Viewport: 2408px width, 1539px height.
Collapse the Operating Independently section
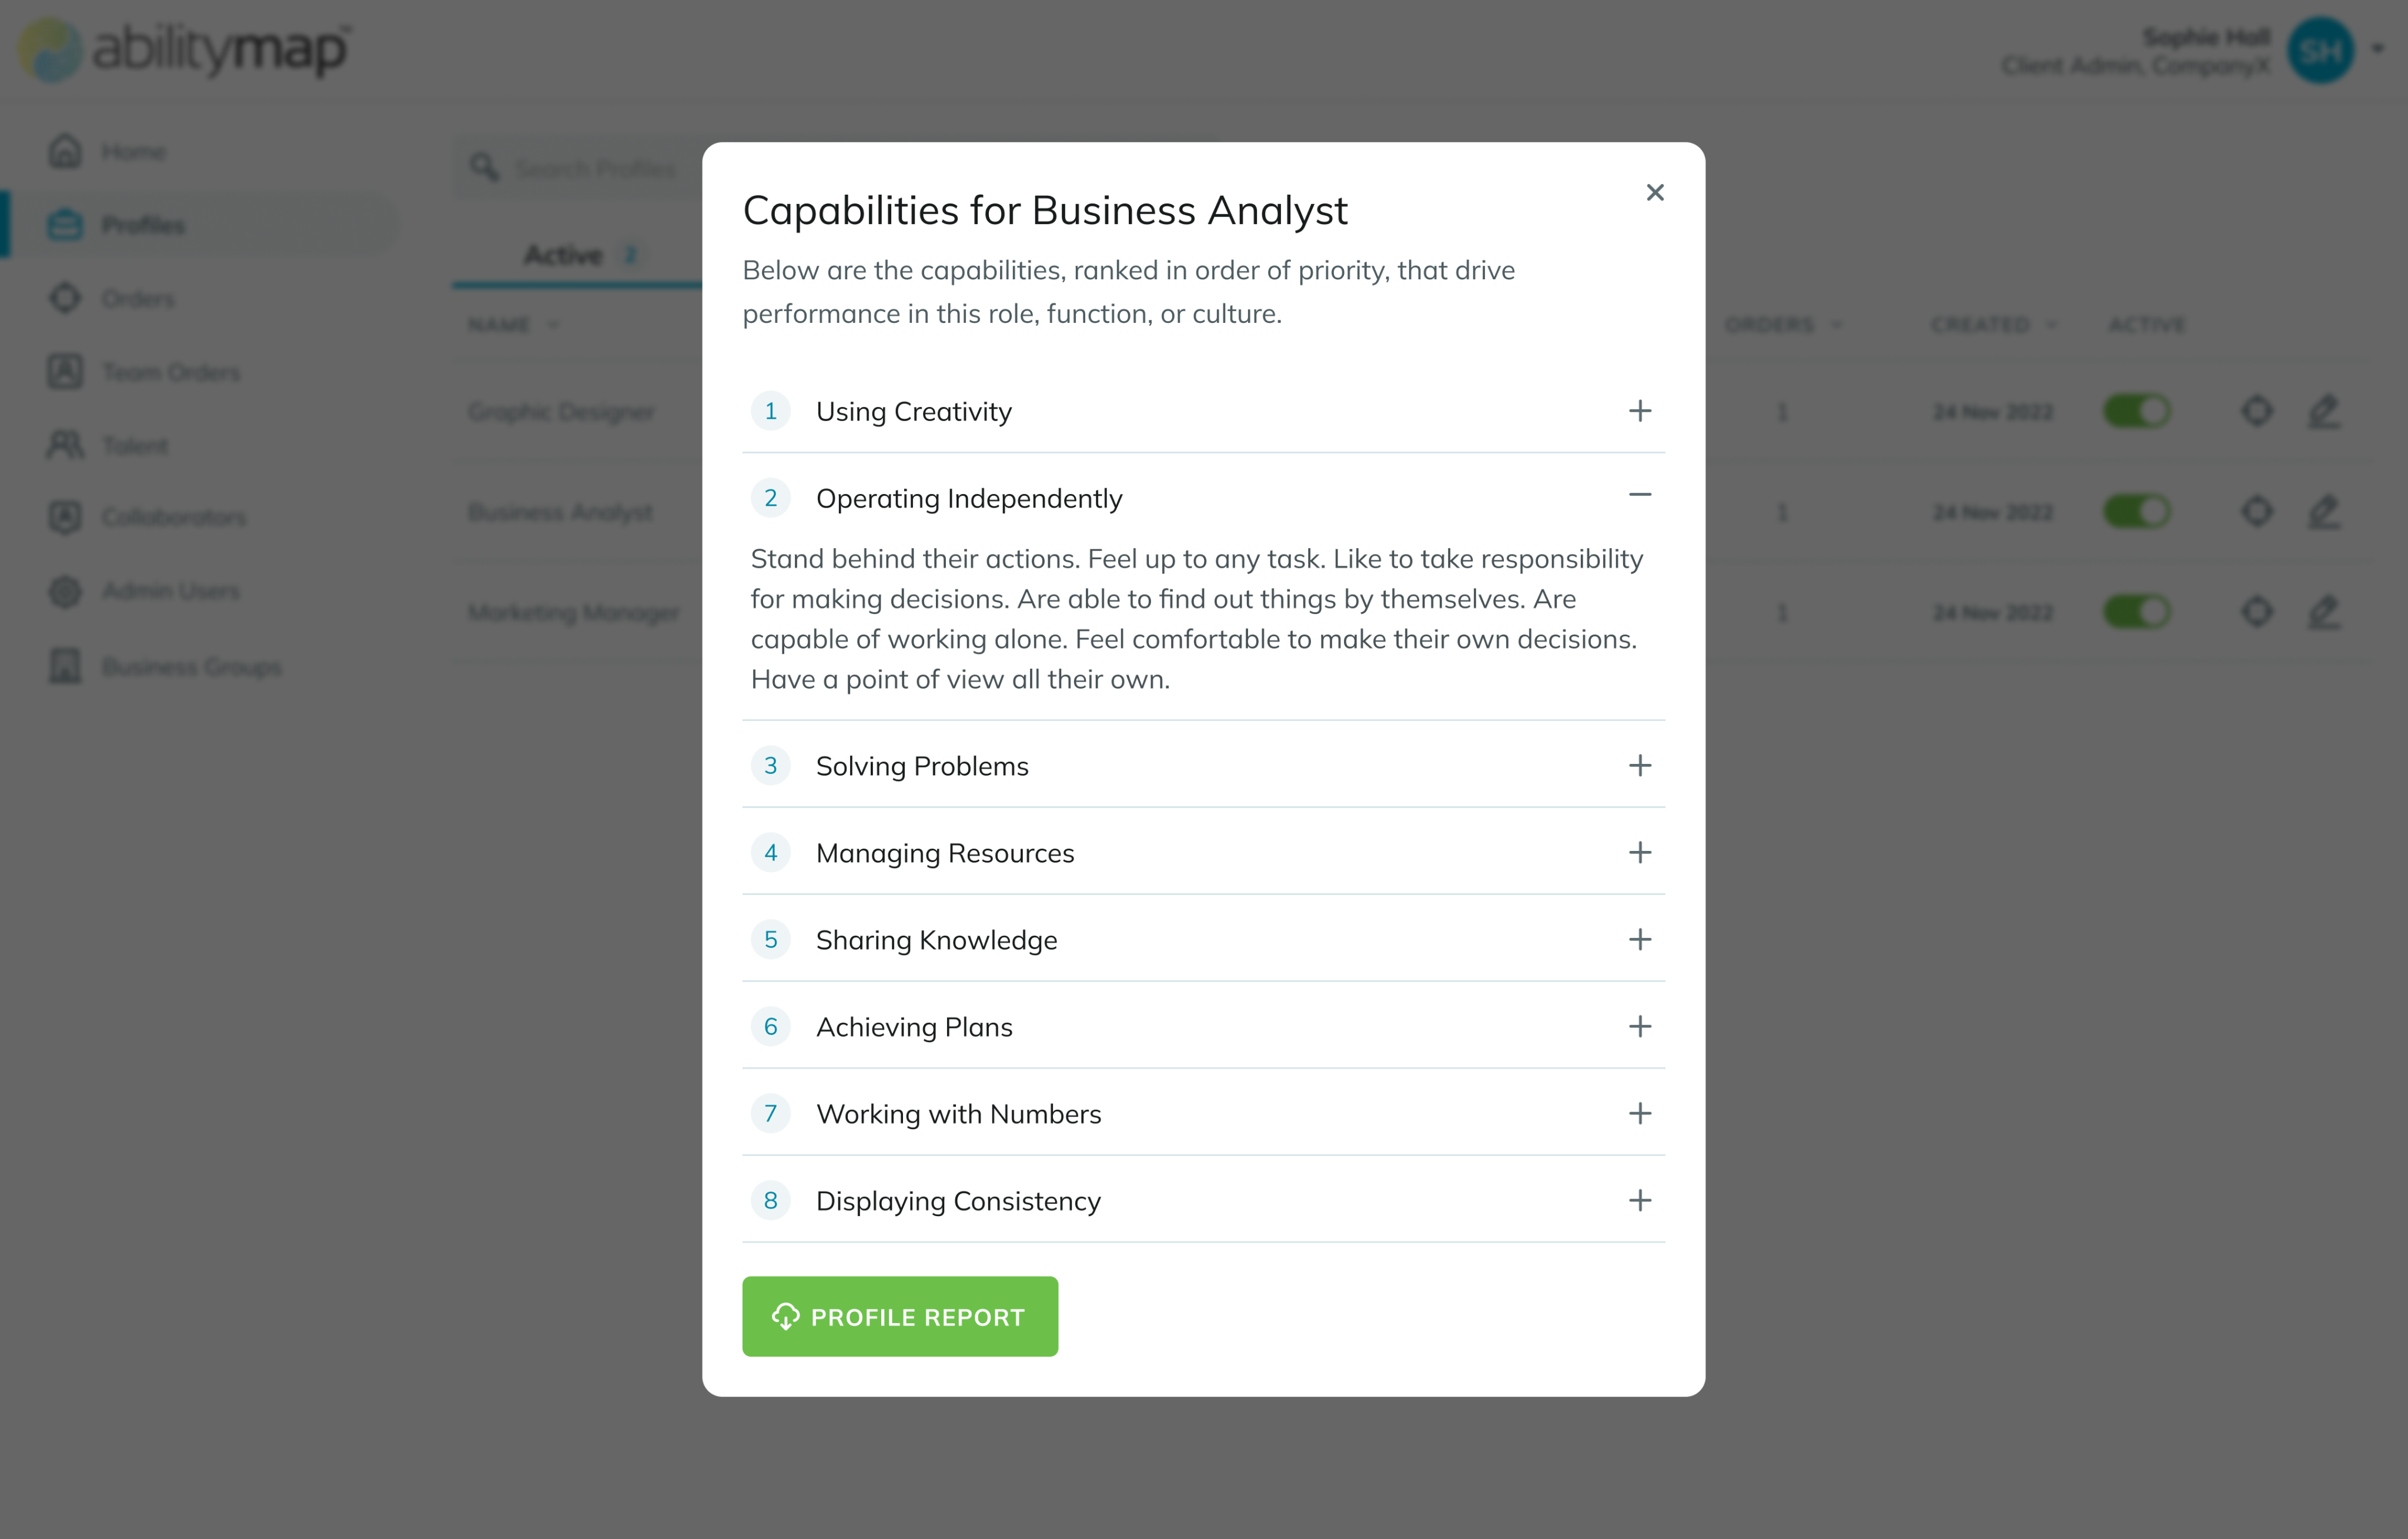1639,495
